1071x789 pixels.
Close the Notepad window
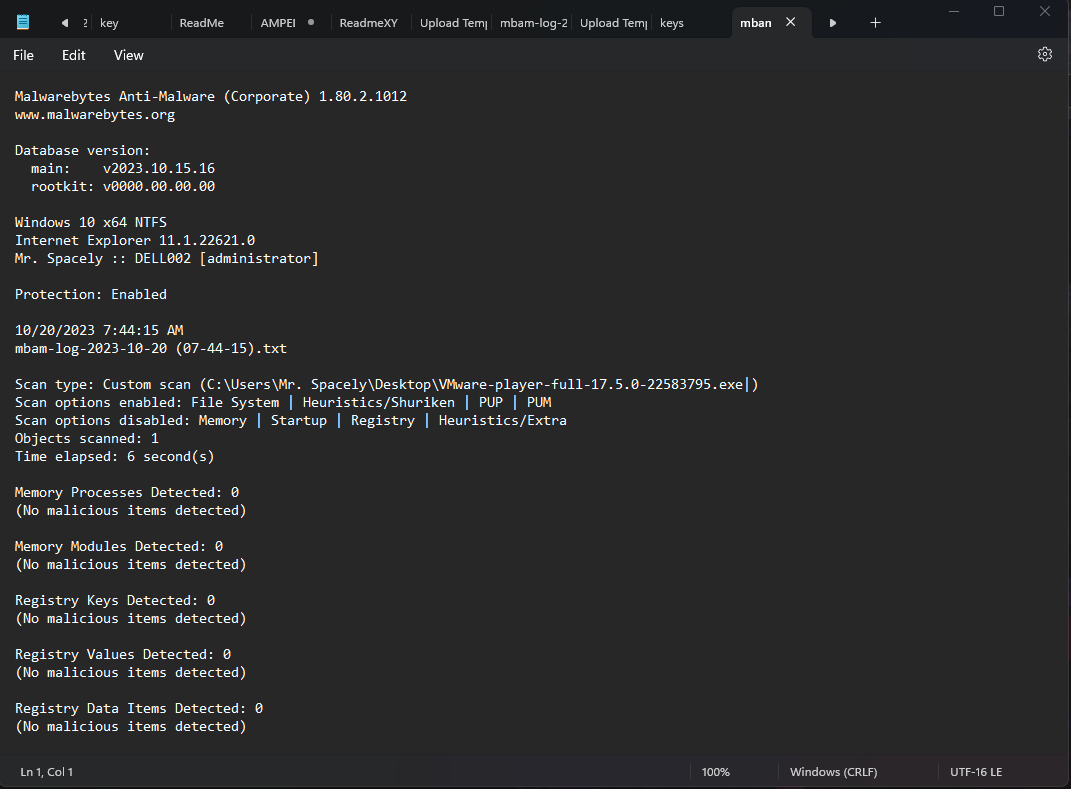pos(1044,12)
